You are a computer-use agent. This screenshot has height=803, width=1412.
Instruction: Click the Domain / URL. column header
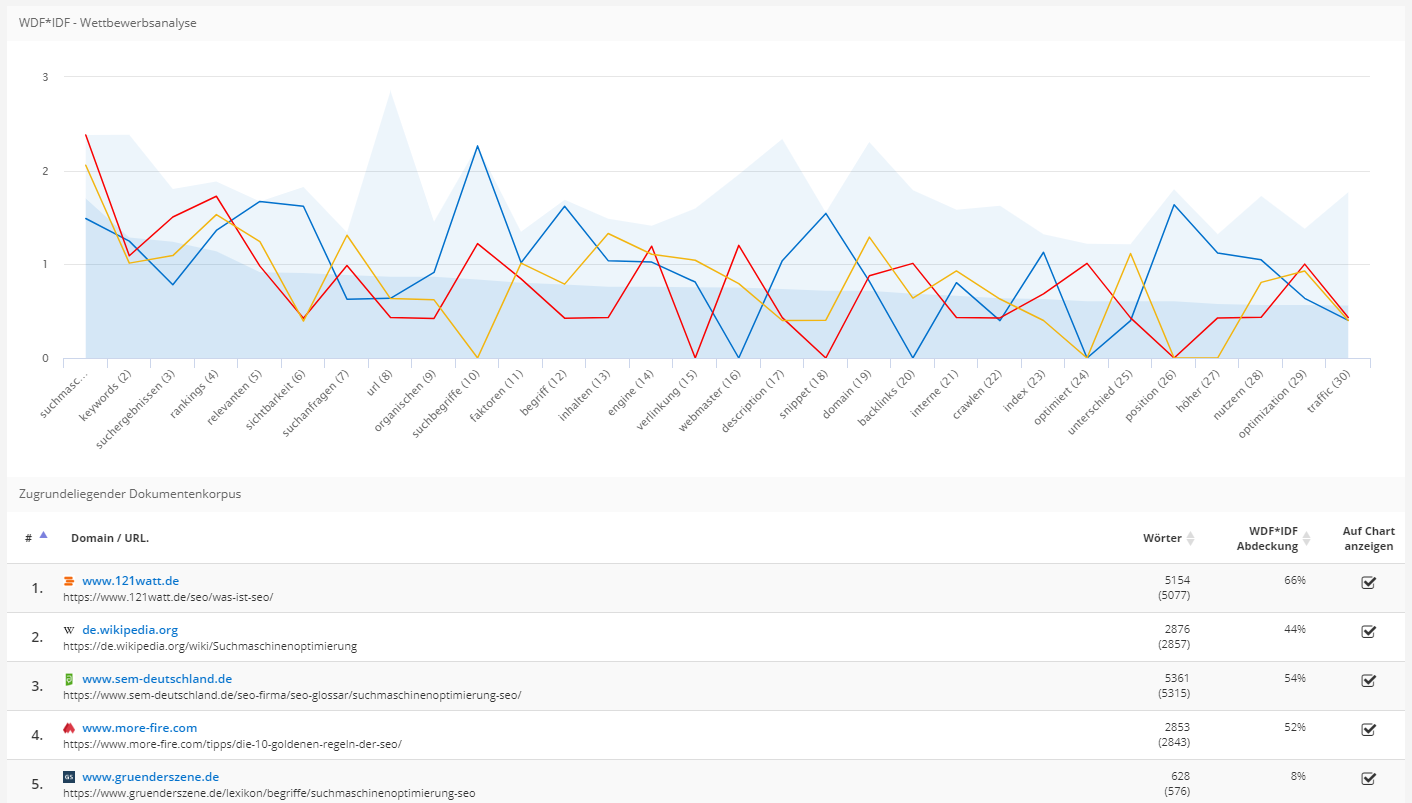click(x=110, y=538)
